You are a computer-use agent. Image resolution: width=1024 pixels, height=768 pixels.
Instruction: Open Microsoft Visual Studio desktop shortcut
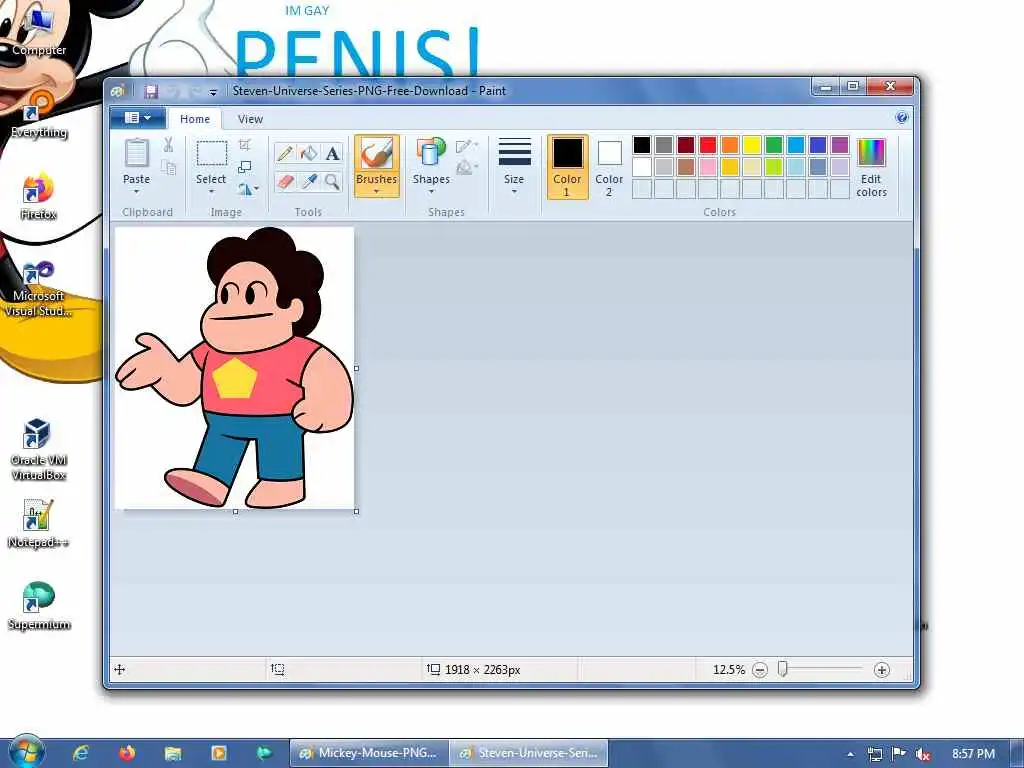(39, 289)
